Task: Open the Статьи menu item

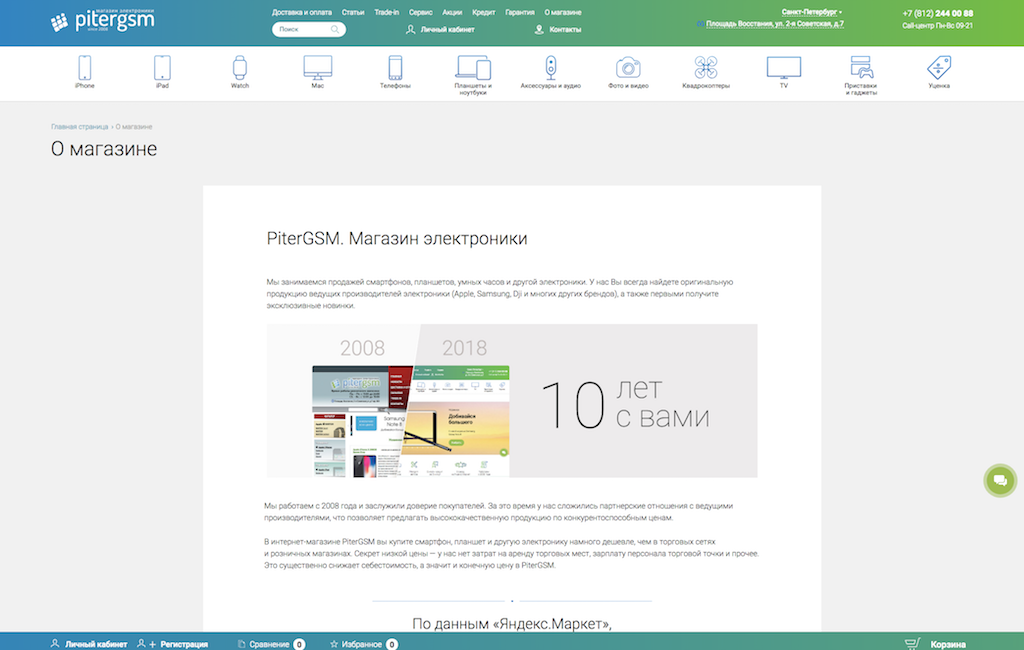Action: pyautogui.click(x=353, y=12)
